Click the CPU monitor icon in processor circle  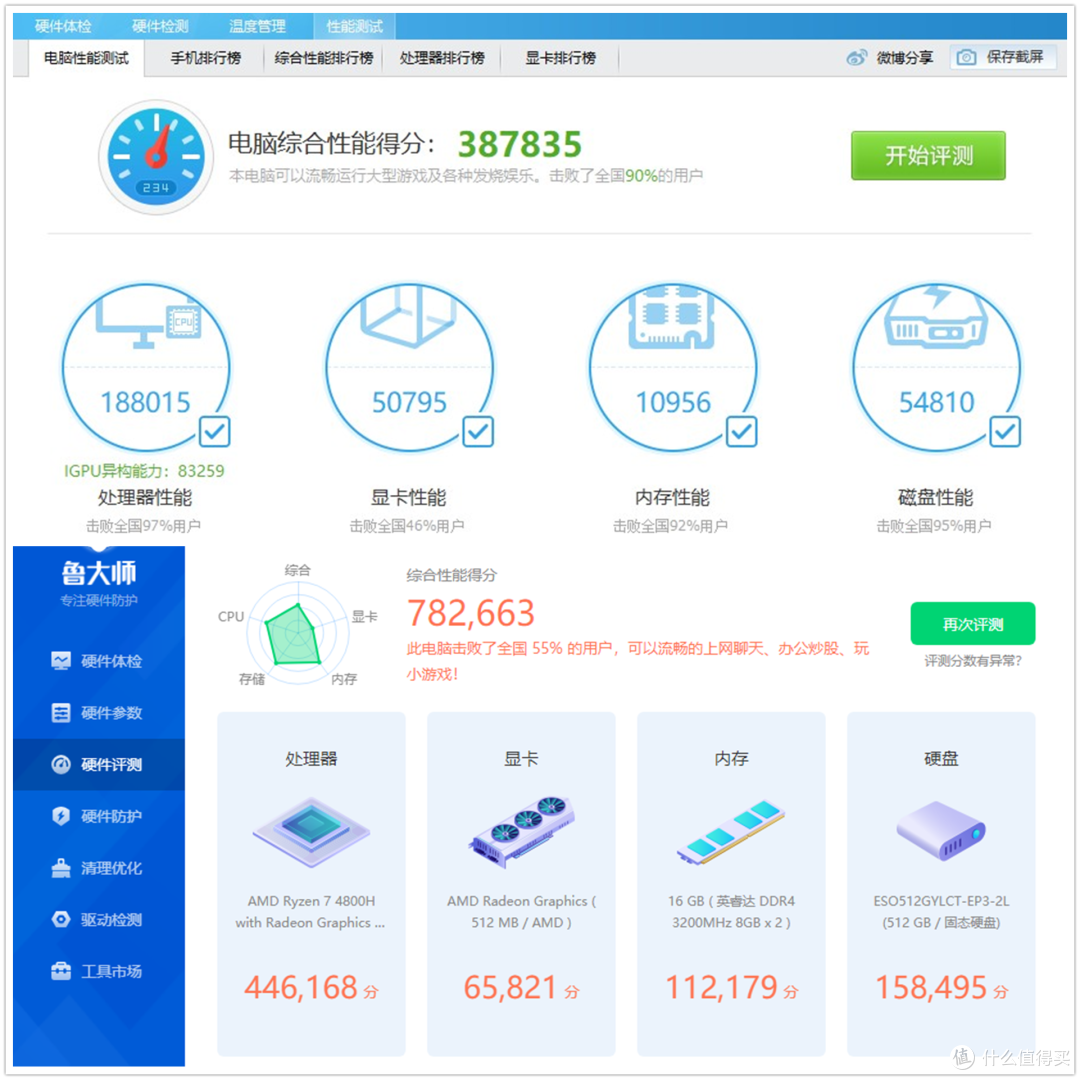point(148,322)
